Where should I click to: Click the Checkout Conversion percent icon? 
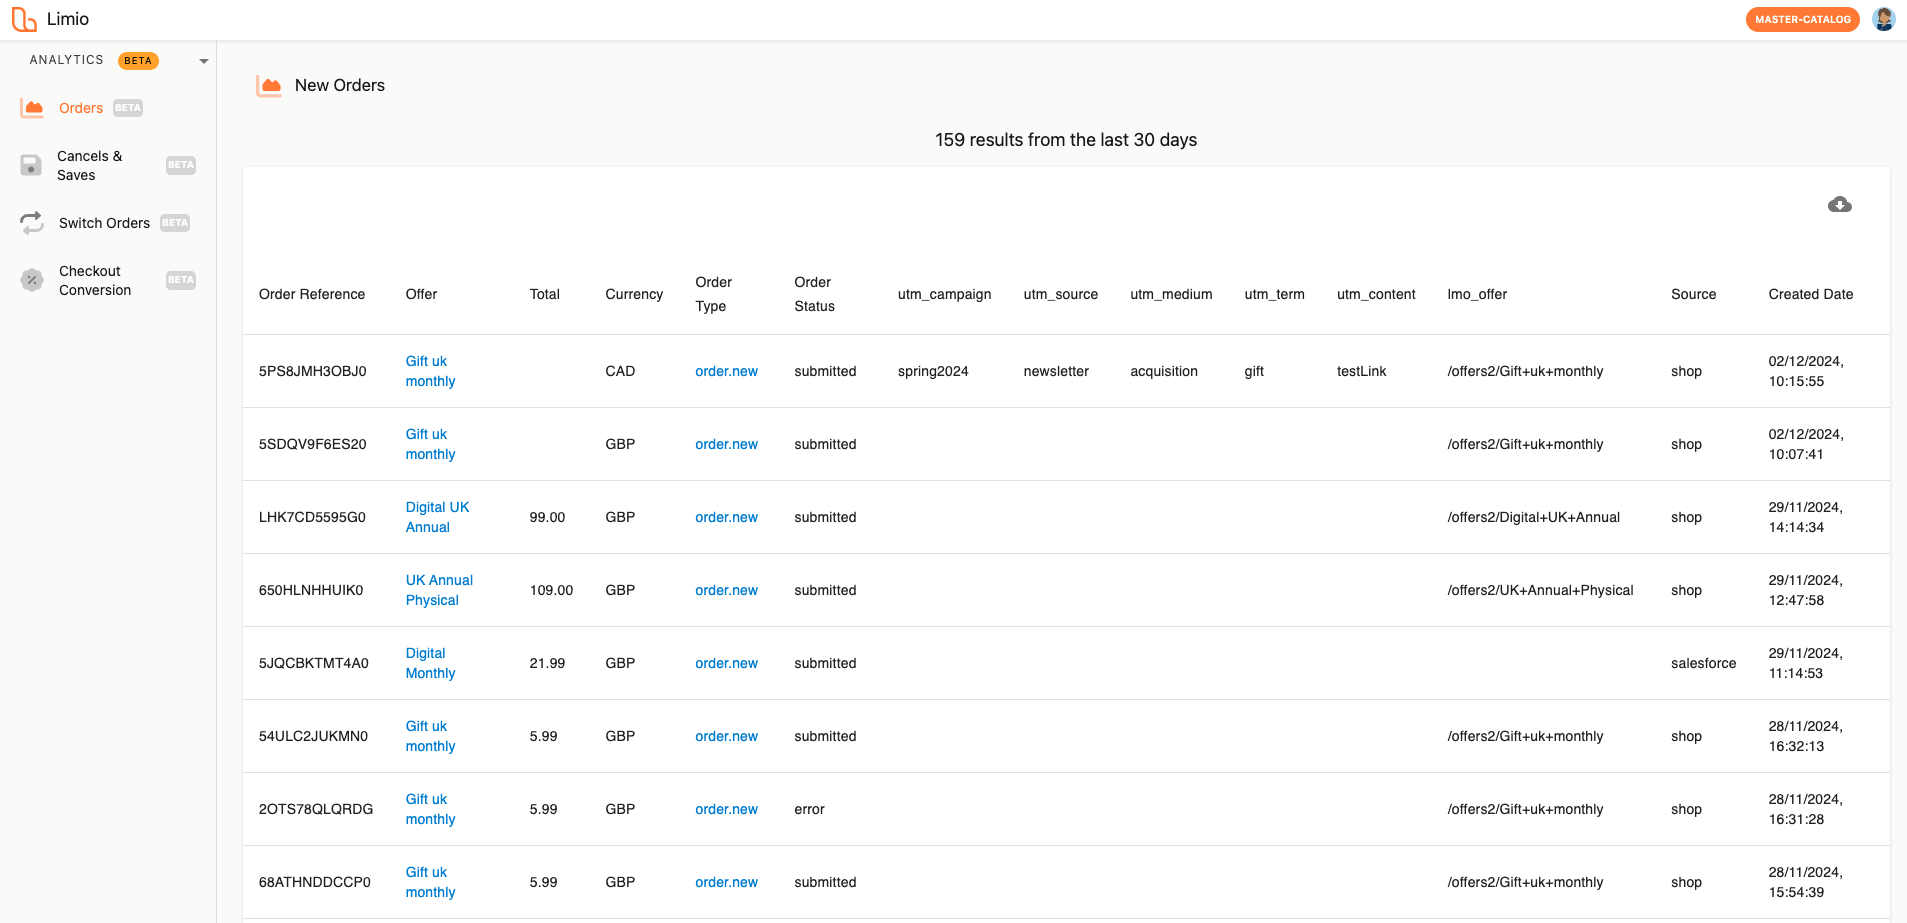pos(32,280)
